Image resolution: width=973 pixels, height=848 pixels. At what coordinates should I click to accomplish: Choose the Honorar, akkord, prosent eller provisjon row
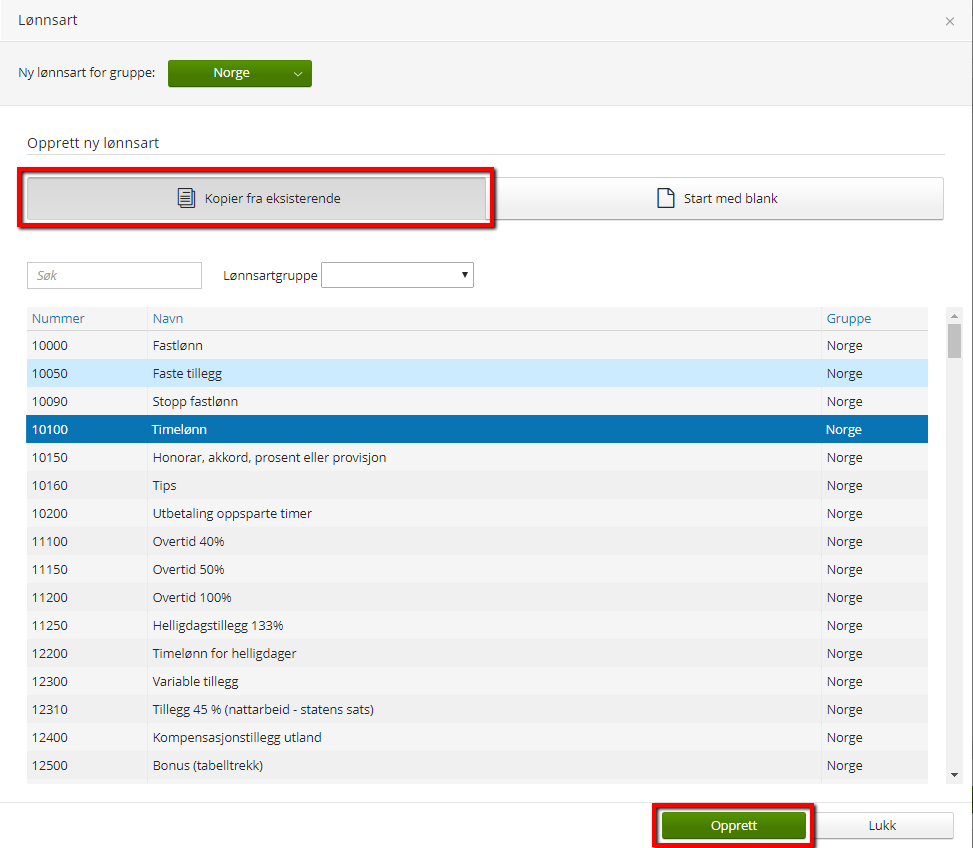click(x=477, y=457)
